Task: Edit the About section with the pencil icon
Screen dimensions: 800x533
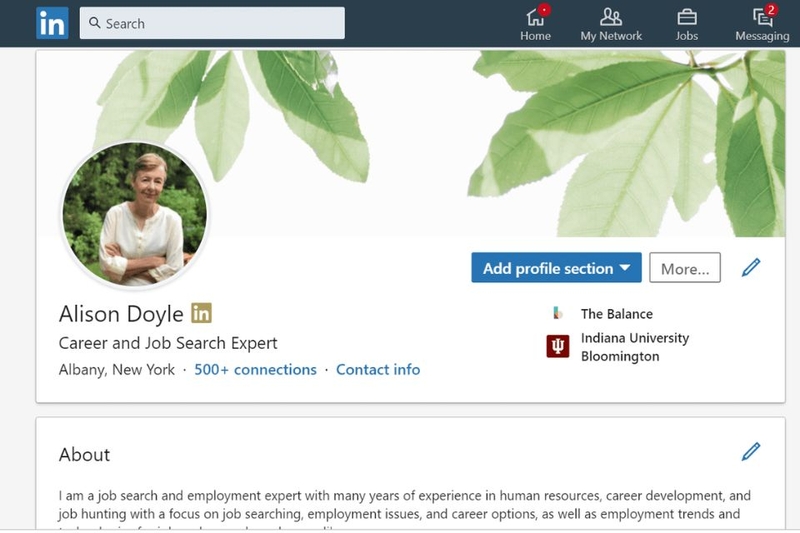Action: click(751, 451)
